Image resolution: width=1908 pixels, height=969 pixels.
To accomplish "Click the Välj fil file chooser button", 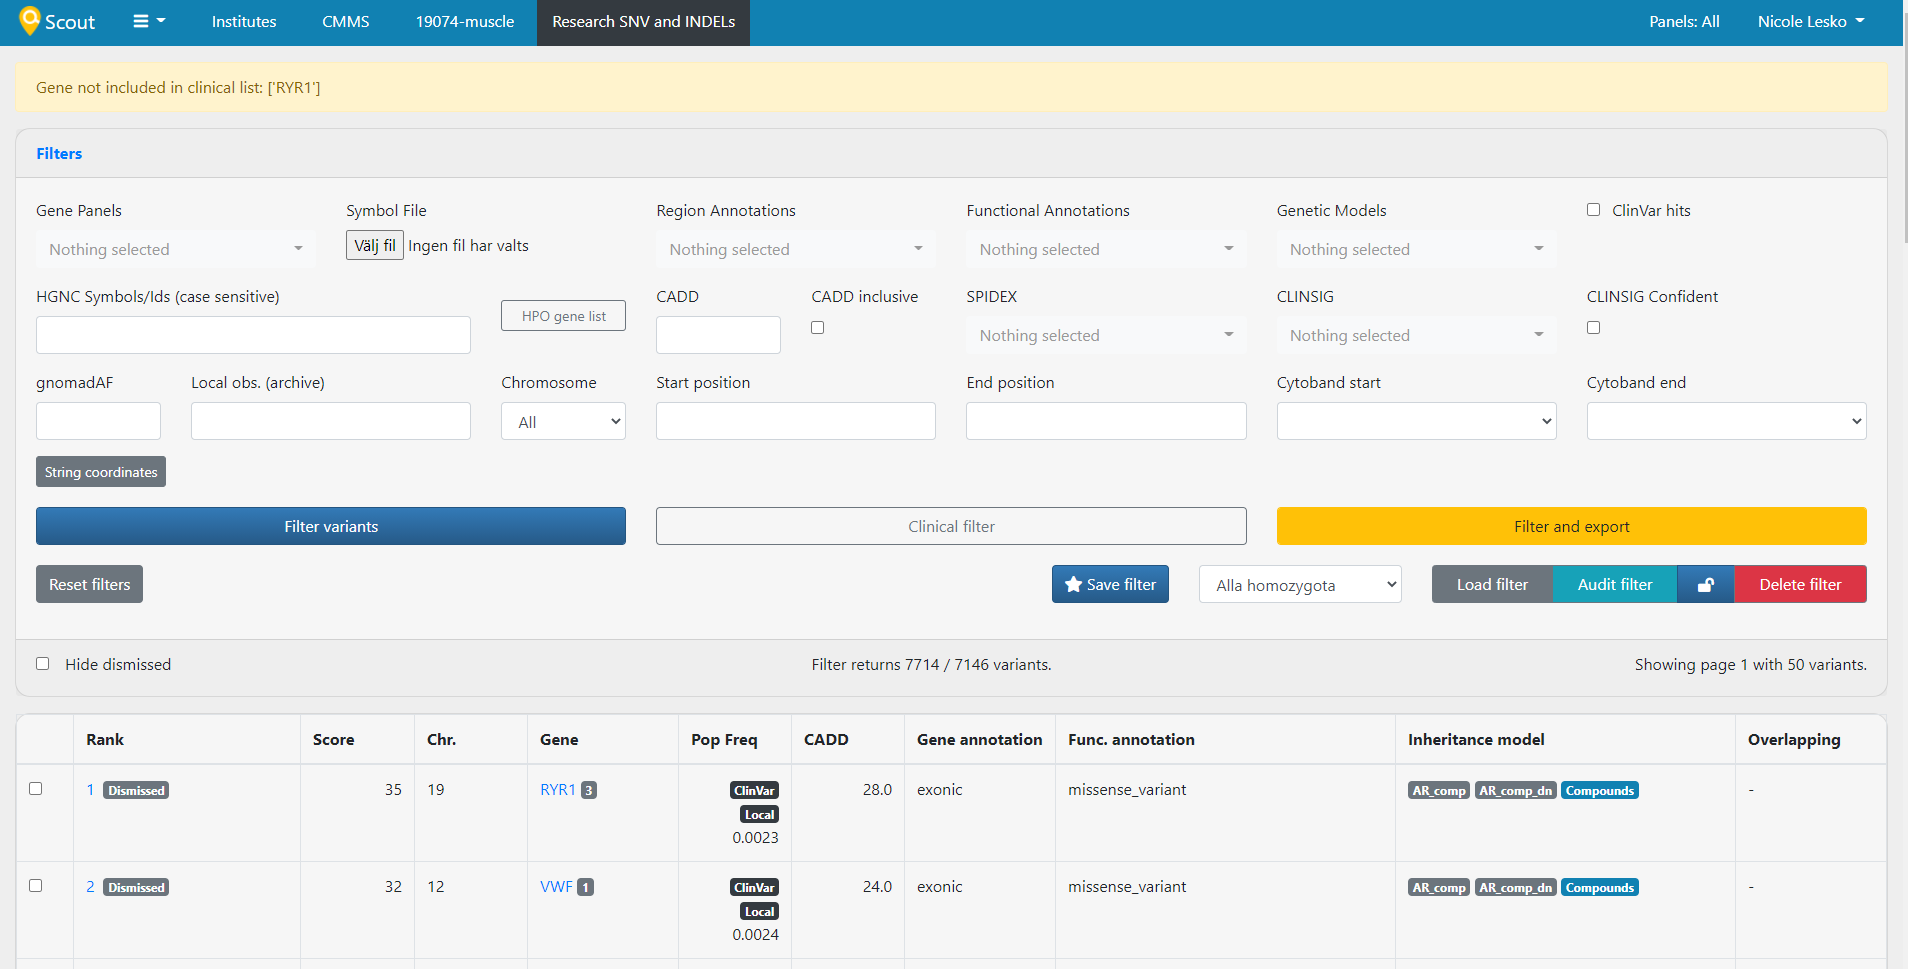I will [375, 245].
